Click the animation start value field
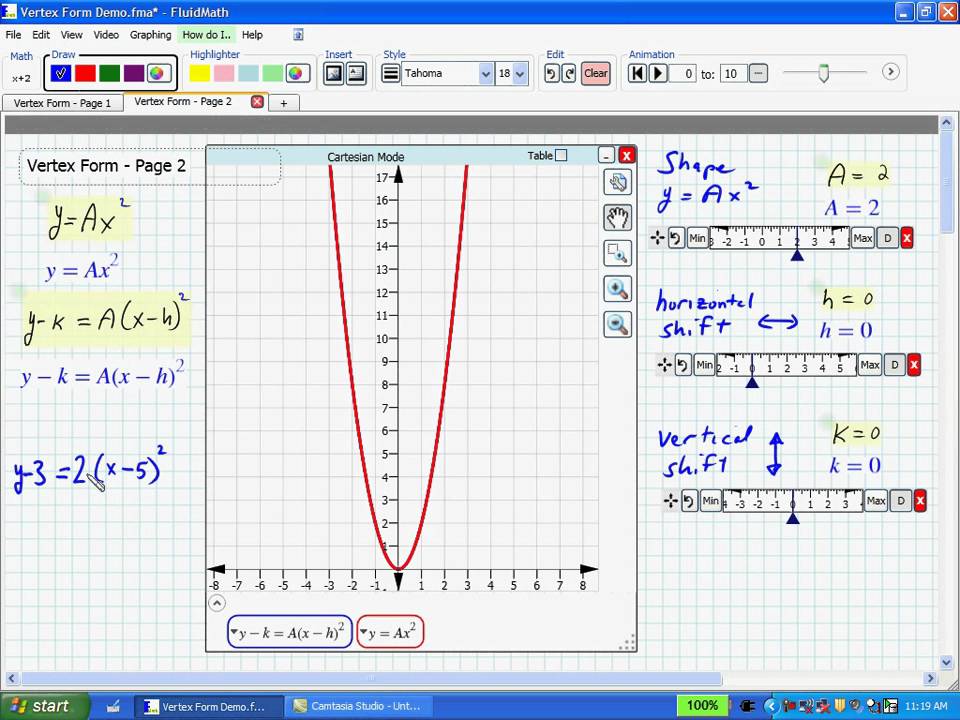 [x=681, y=73]
